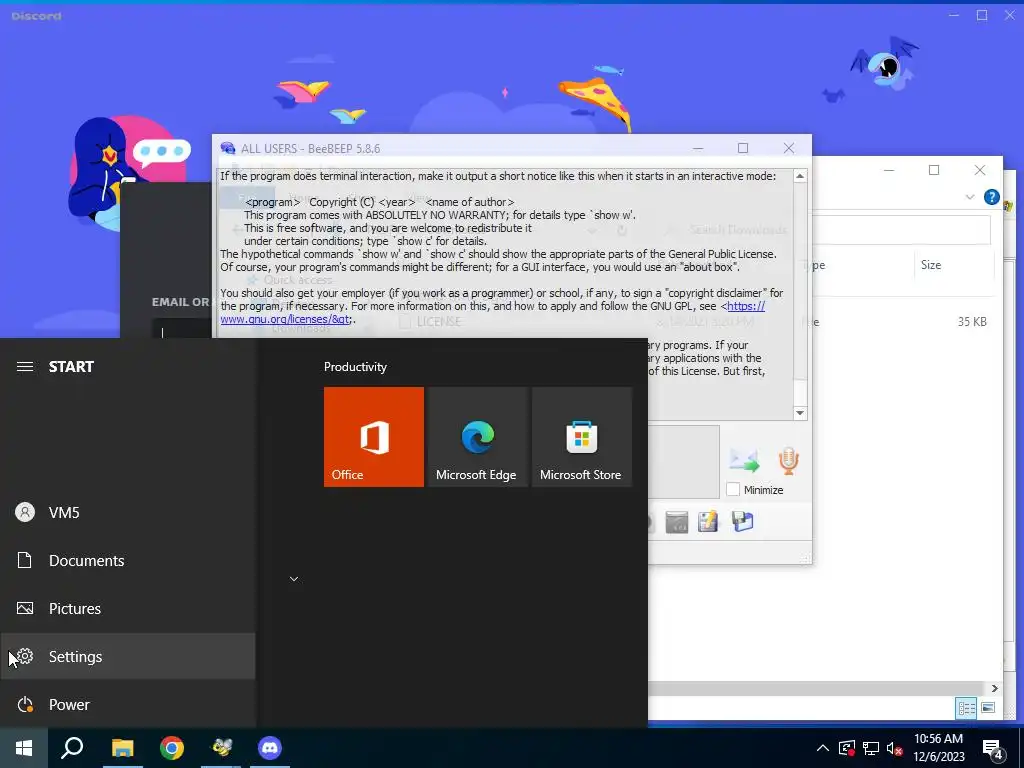The image size is (1024, 768).
Task: Show hidden system tray icons
Action: pyautogui.click(x=823, y=748)
